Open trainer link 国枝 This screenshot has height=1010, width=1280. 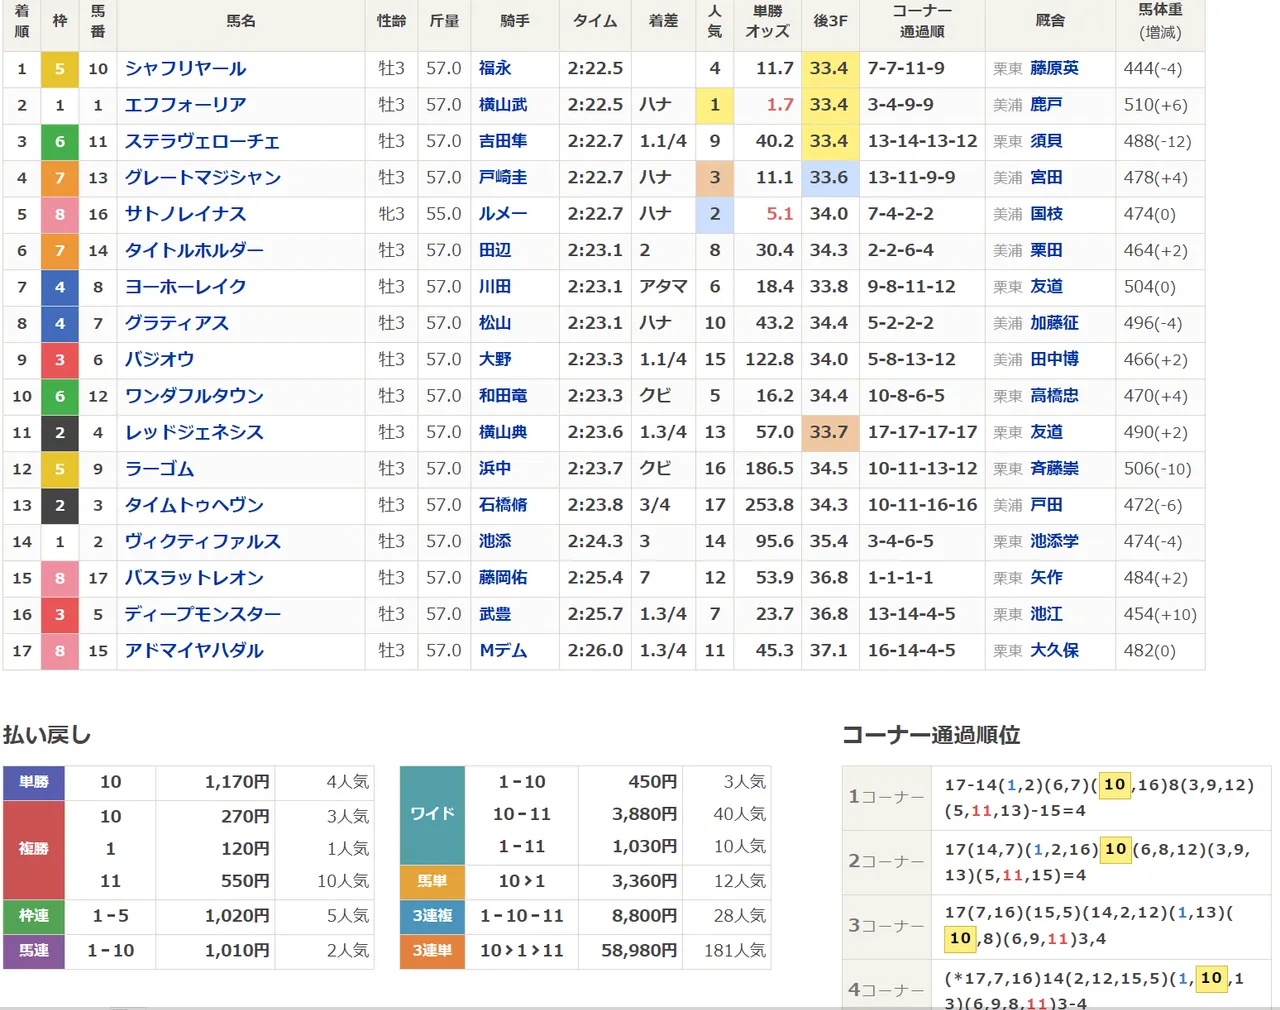coord(1047,214)
